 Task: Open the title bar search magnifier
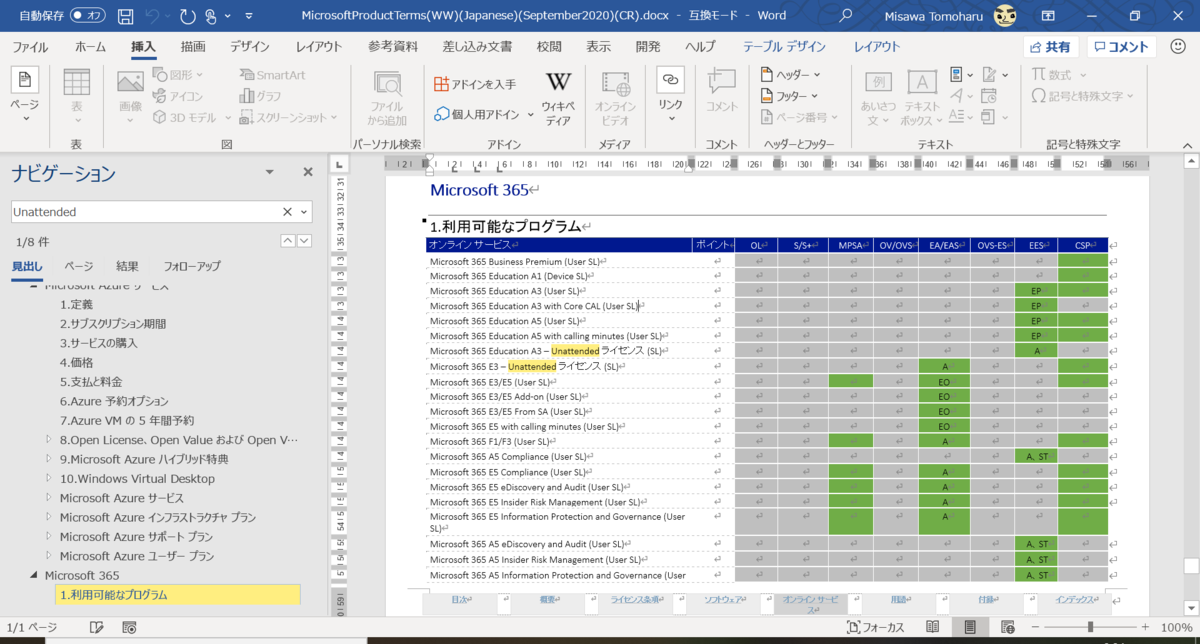click(845, 16)
